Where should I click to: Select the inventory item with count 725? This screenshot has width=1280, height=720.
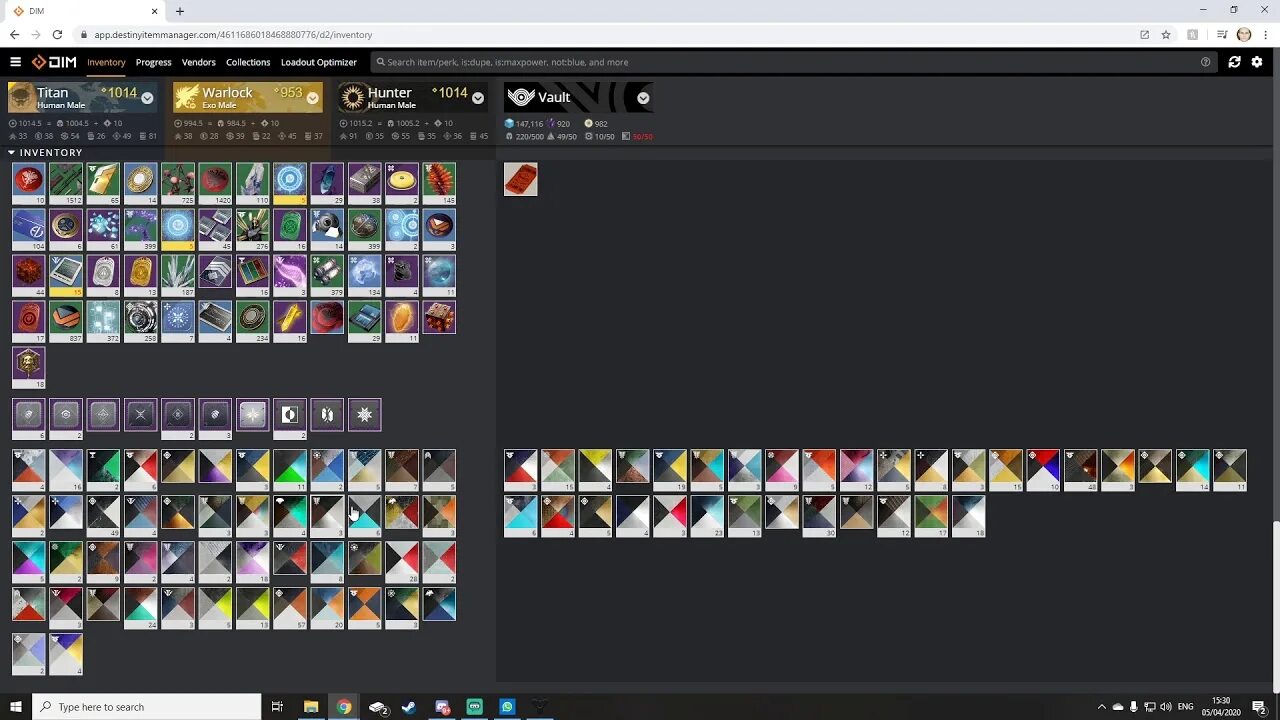178,183
